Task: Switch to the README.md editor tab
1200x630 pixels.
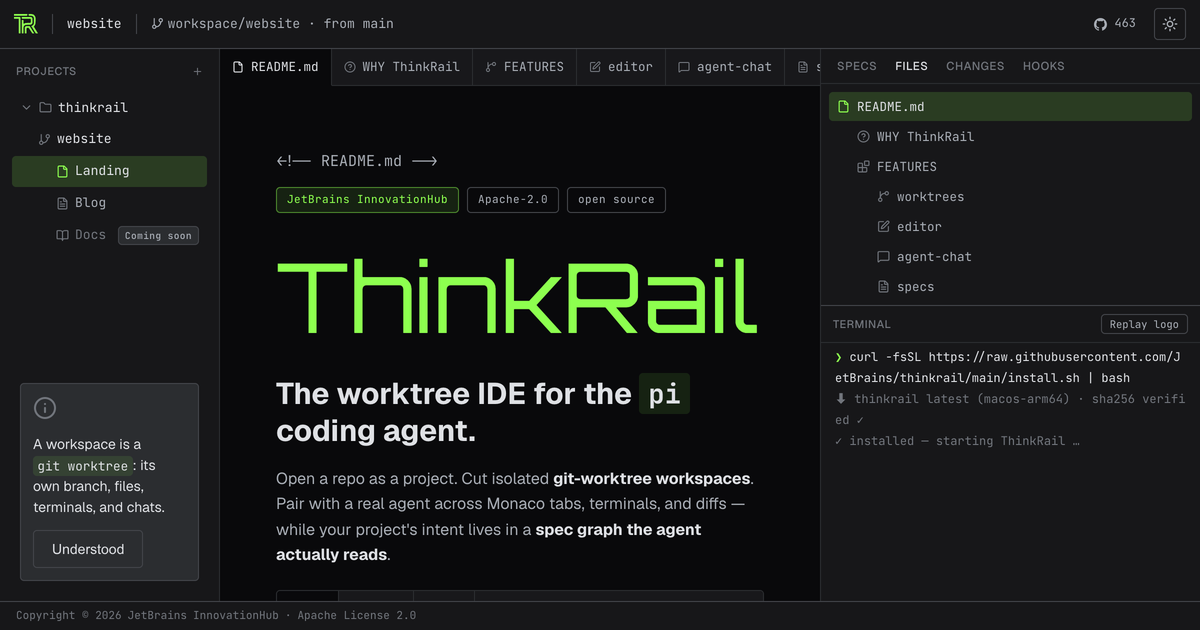Action: [275, 67]
